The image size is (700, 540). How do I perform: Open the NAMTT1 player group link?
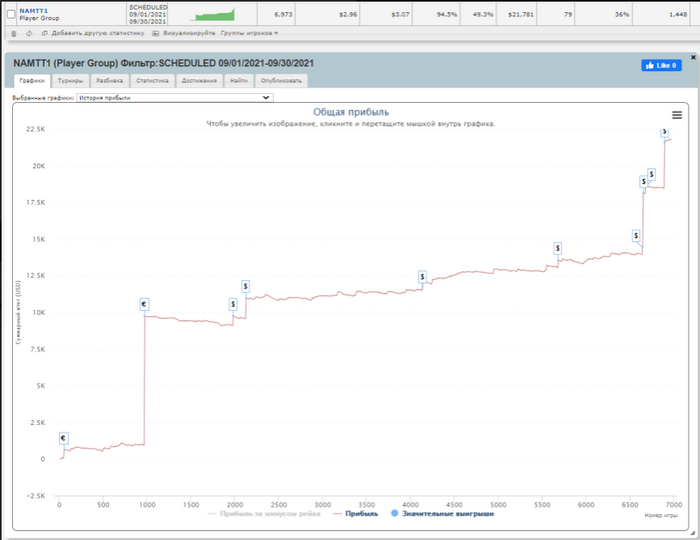(33, 11)
